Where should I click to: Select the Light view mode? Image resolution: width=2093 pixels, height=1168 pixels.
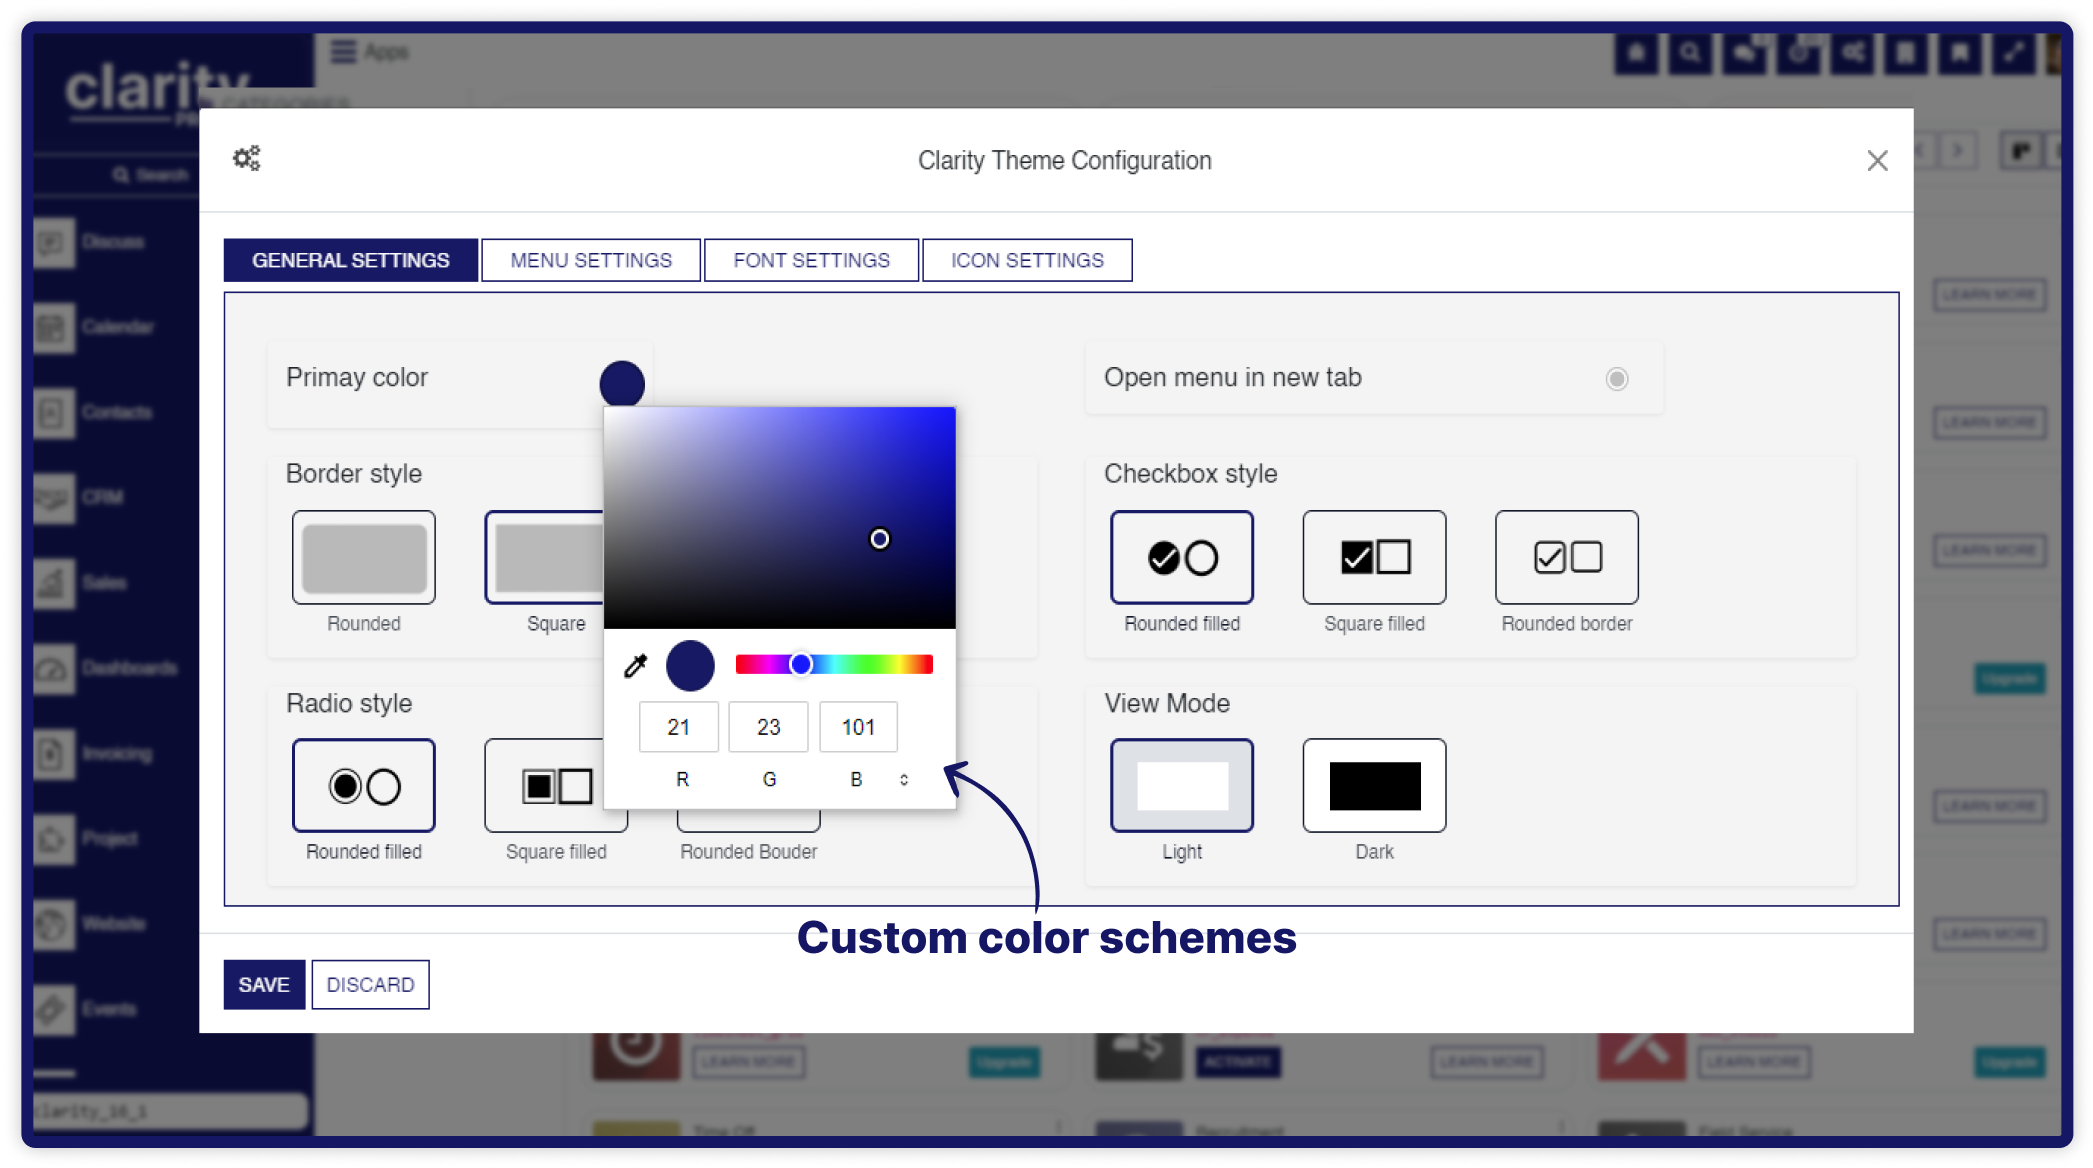[x=1182, y=785]
